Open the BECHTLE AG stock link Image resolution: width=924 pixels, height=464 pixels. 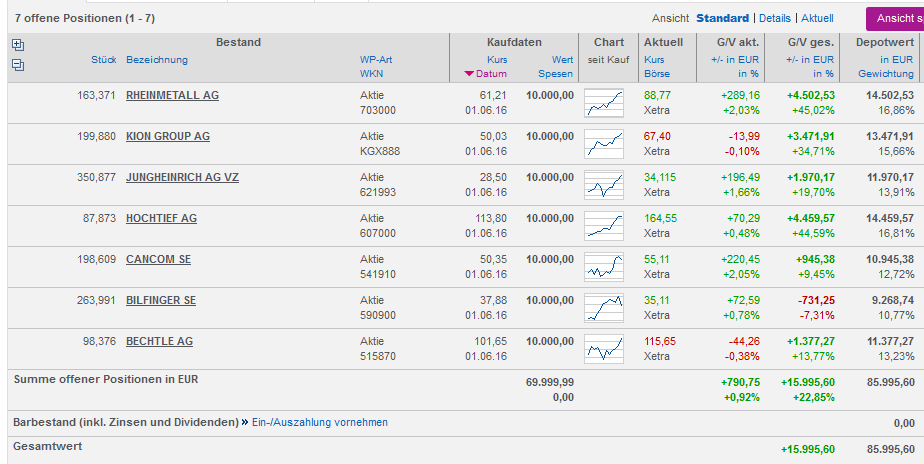159,341
